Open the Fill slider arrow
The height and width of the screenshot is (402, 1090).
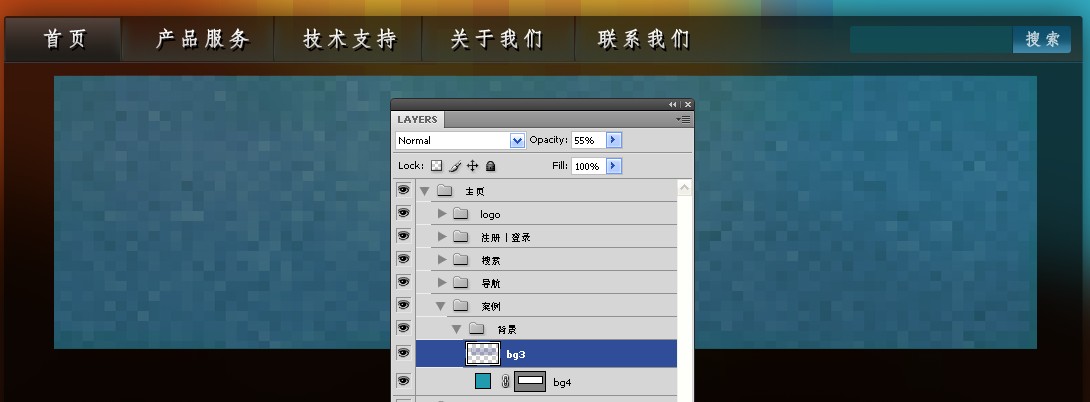[614, 166]
